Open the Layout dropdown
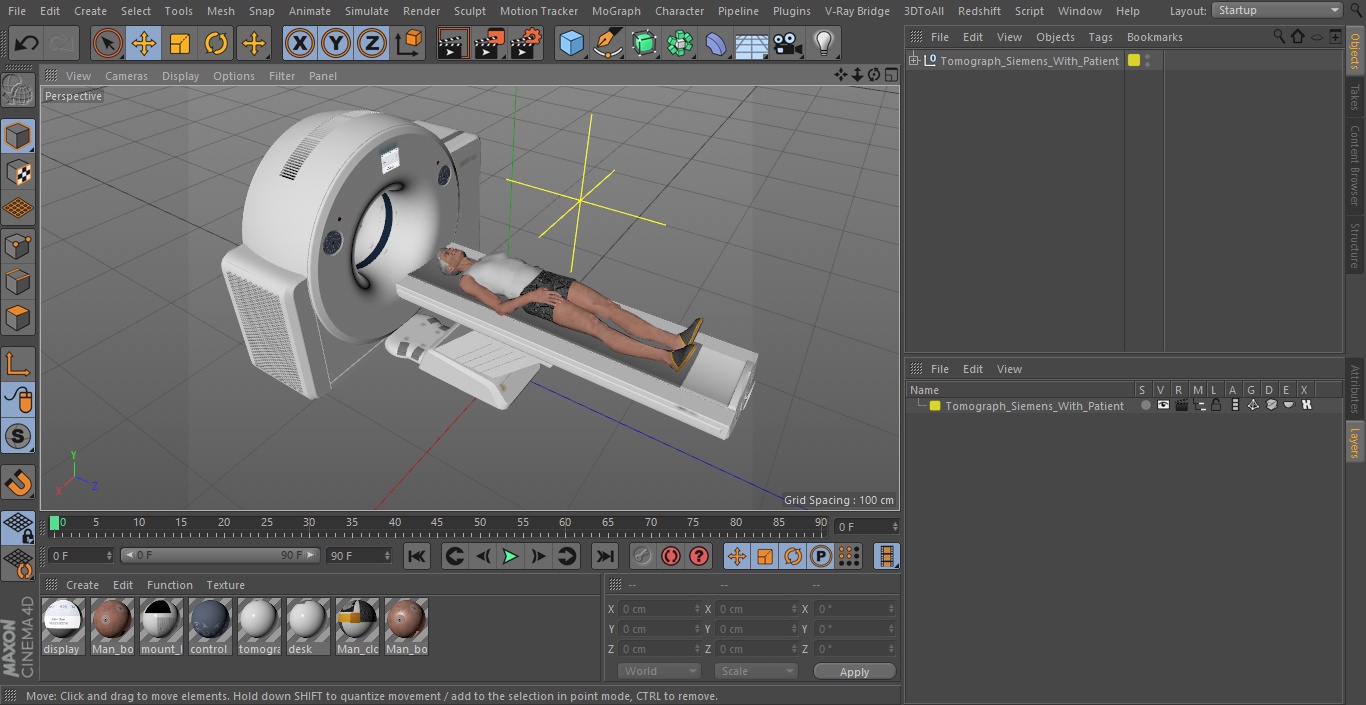The height and width of the screenshot is (705, 1366). click(1278, 10)
